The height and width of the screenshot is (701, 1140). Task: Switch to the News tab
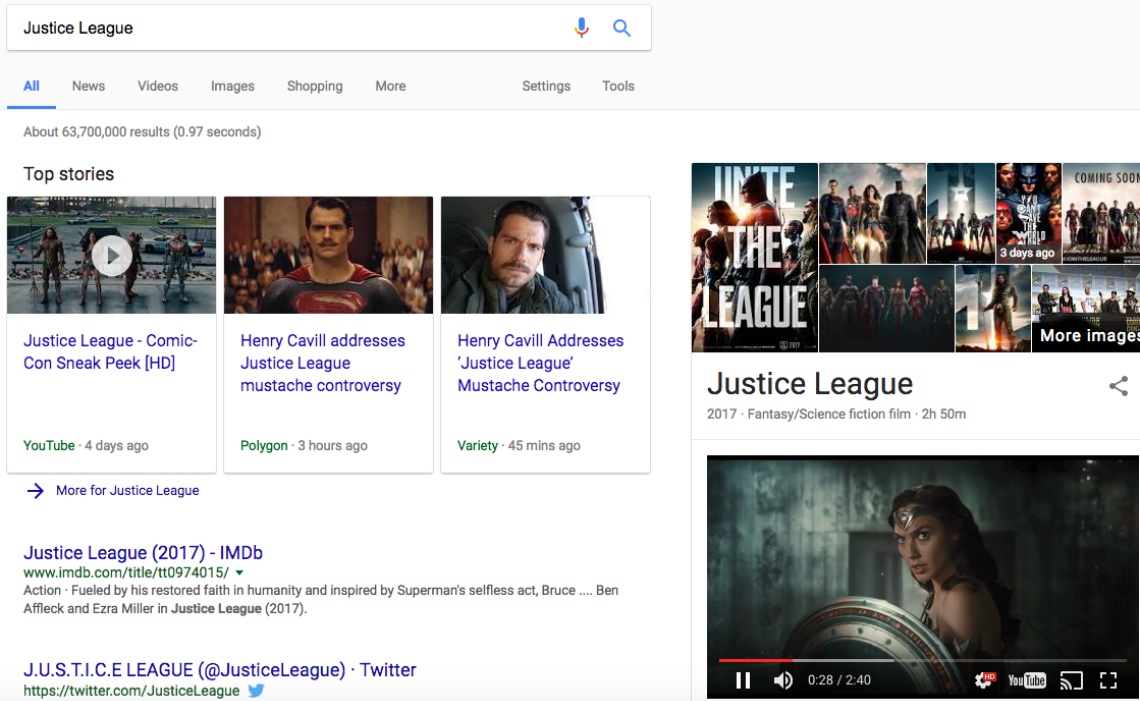tap(88, 86)
